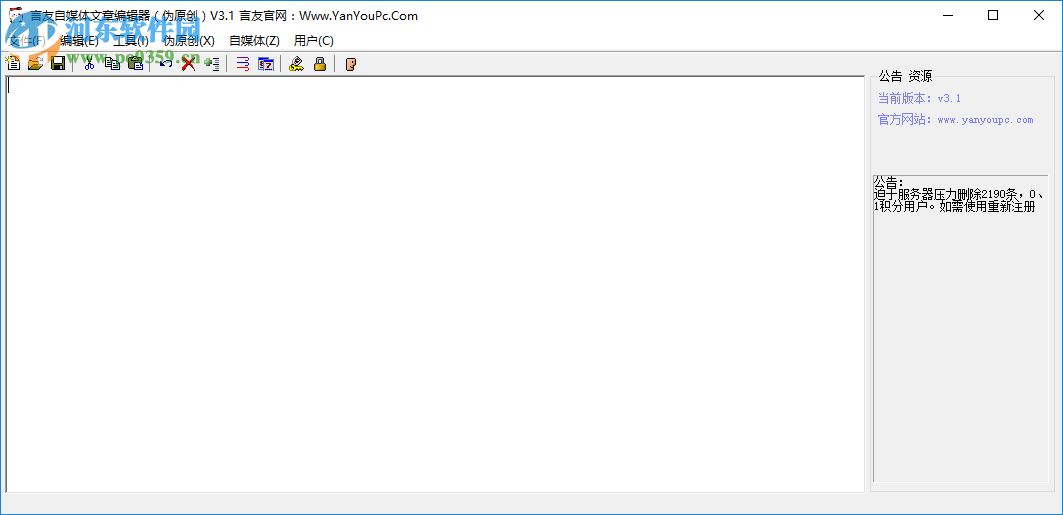The height and width of the screenshot is (515, 1063).
Task: Click the red X delete icon
Action: point(188,64)
